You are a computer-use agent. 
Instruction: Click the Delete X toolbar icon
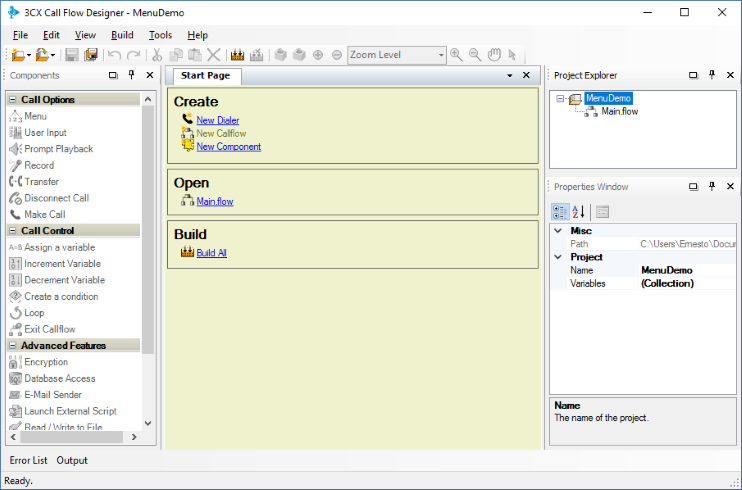click(x=214, y=55)
